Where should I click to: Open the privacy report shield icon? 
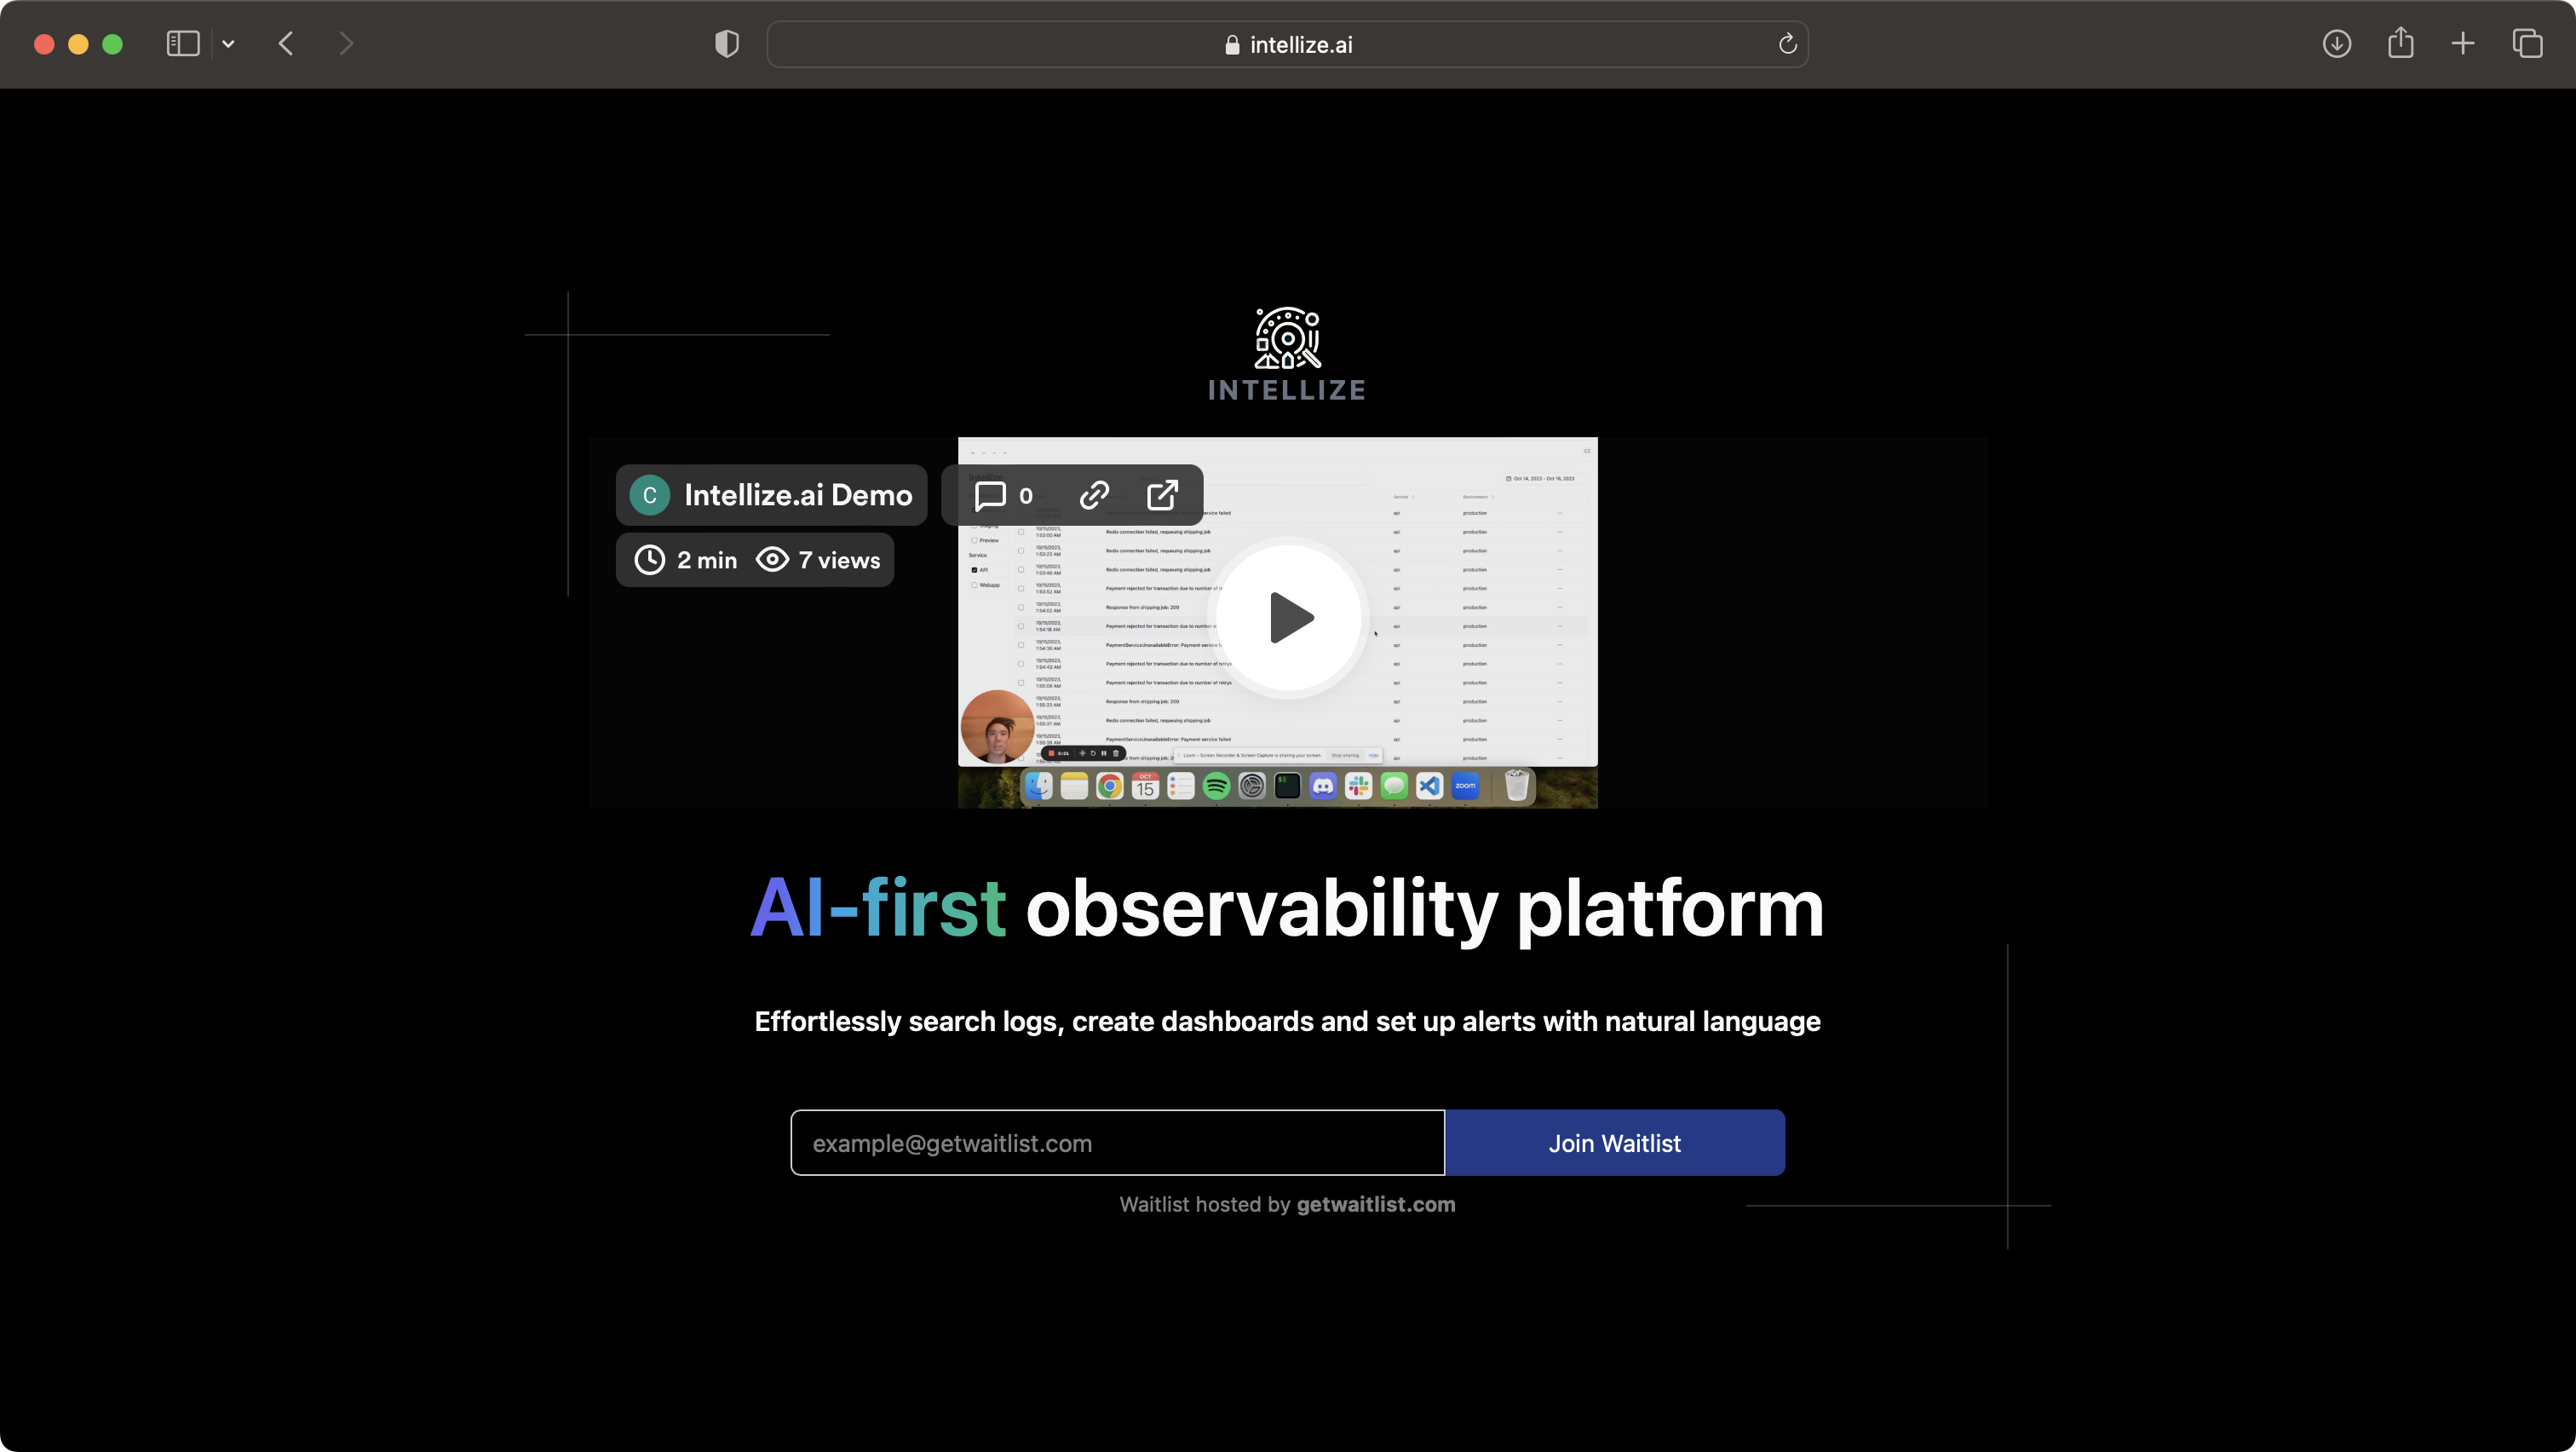(727, 44)
